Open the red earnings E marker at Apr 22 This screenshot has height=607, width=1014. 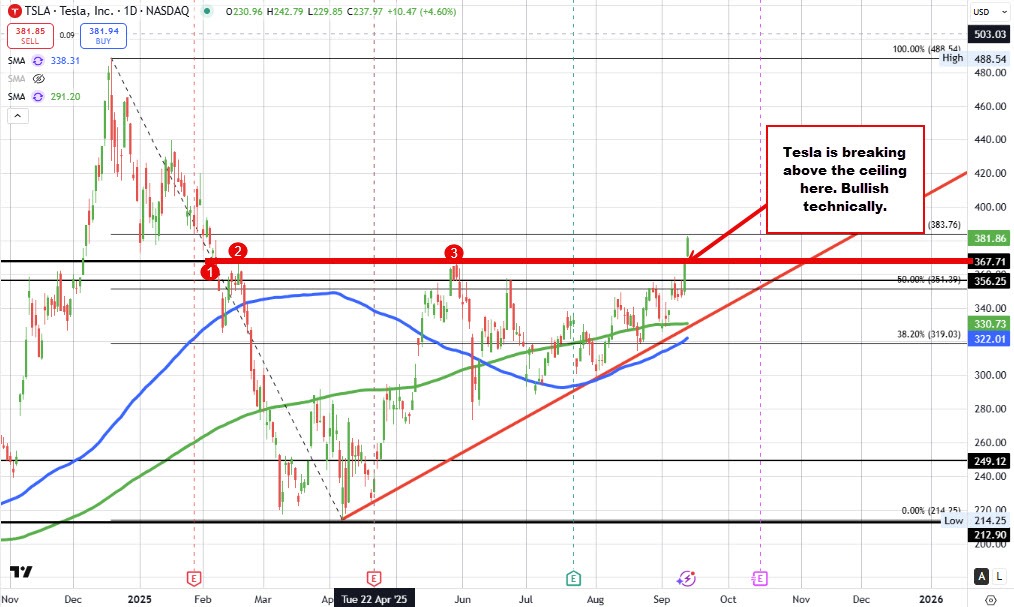[x=374, y=578]
